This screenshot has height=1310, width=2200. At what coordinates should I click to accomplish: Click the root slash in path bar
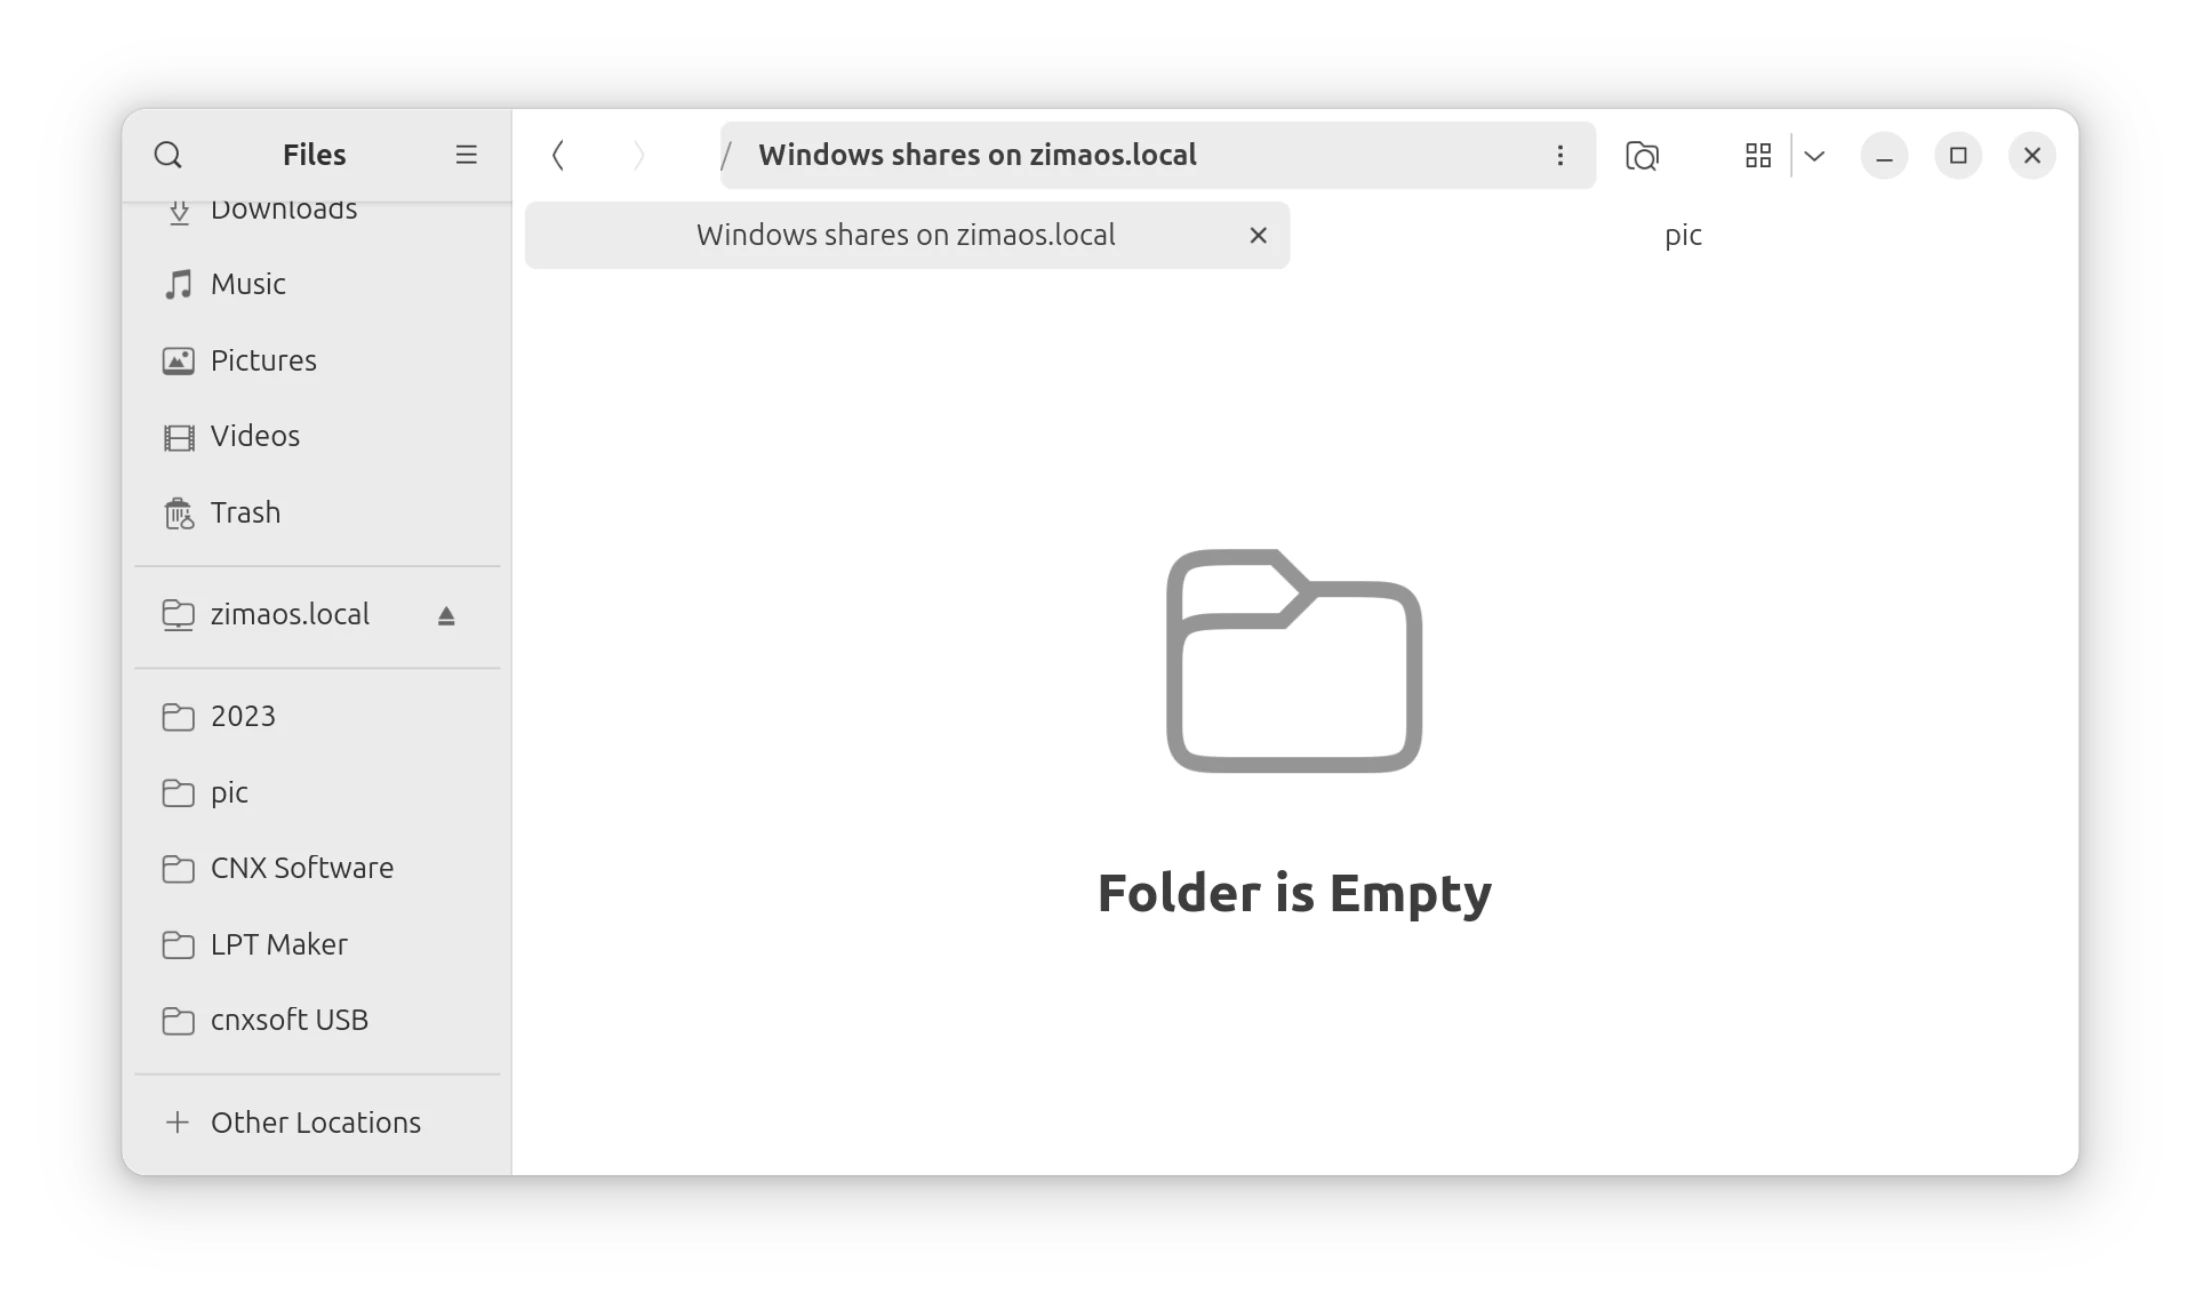coord(727,155)
